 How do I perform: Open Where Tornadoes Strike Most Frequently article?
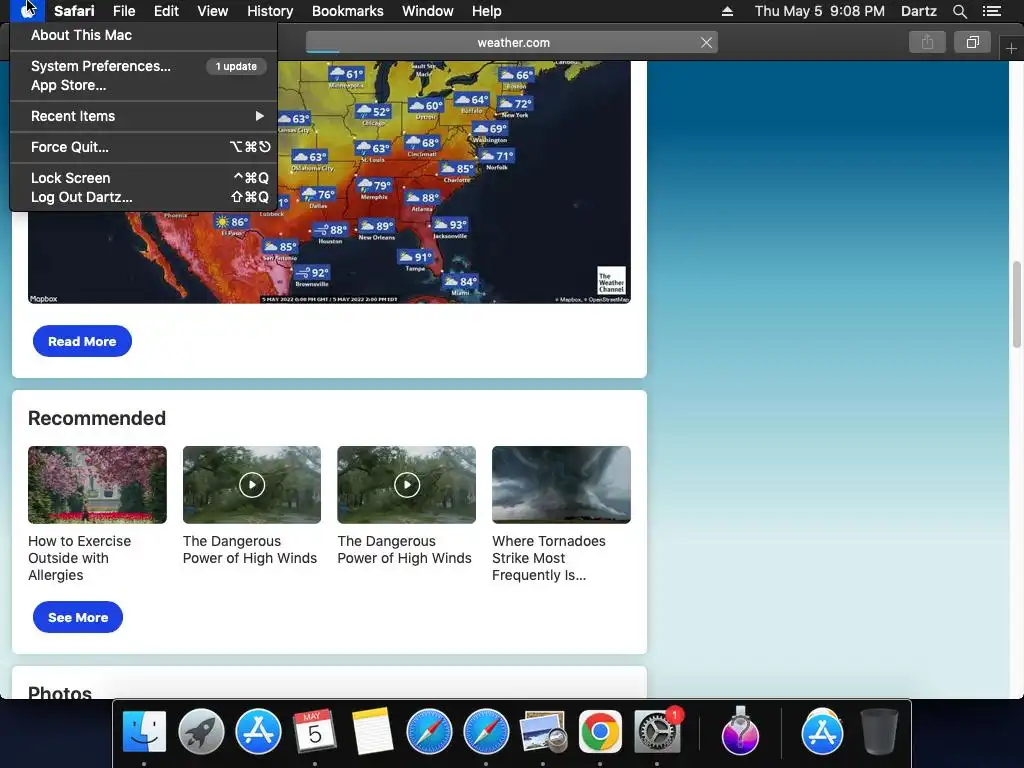[x=549, y=558]
